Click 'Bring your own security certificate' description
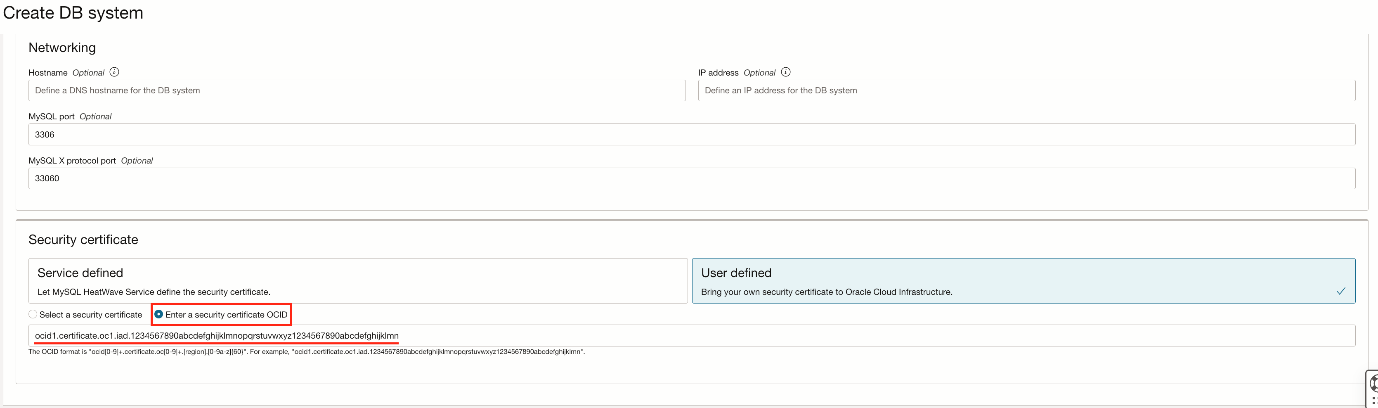The image size is (1378, 408). pyautogui.click(x=826, y=292)
